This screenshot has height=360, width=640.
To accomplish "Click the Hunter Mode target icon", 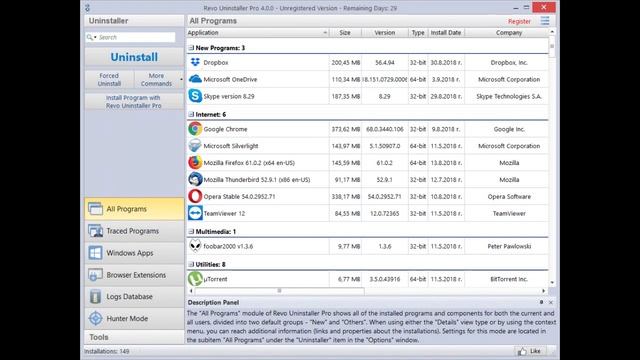I will tap(96, 318).
